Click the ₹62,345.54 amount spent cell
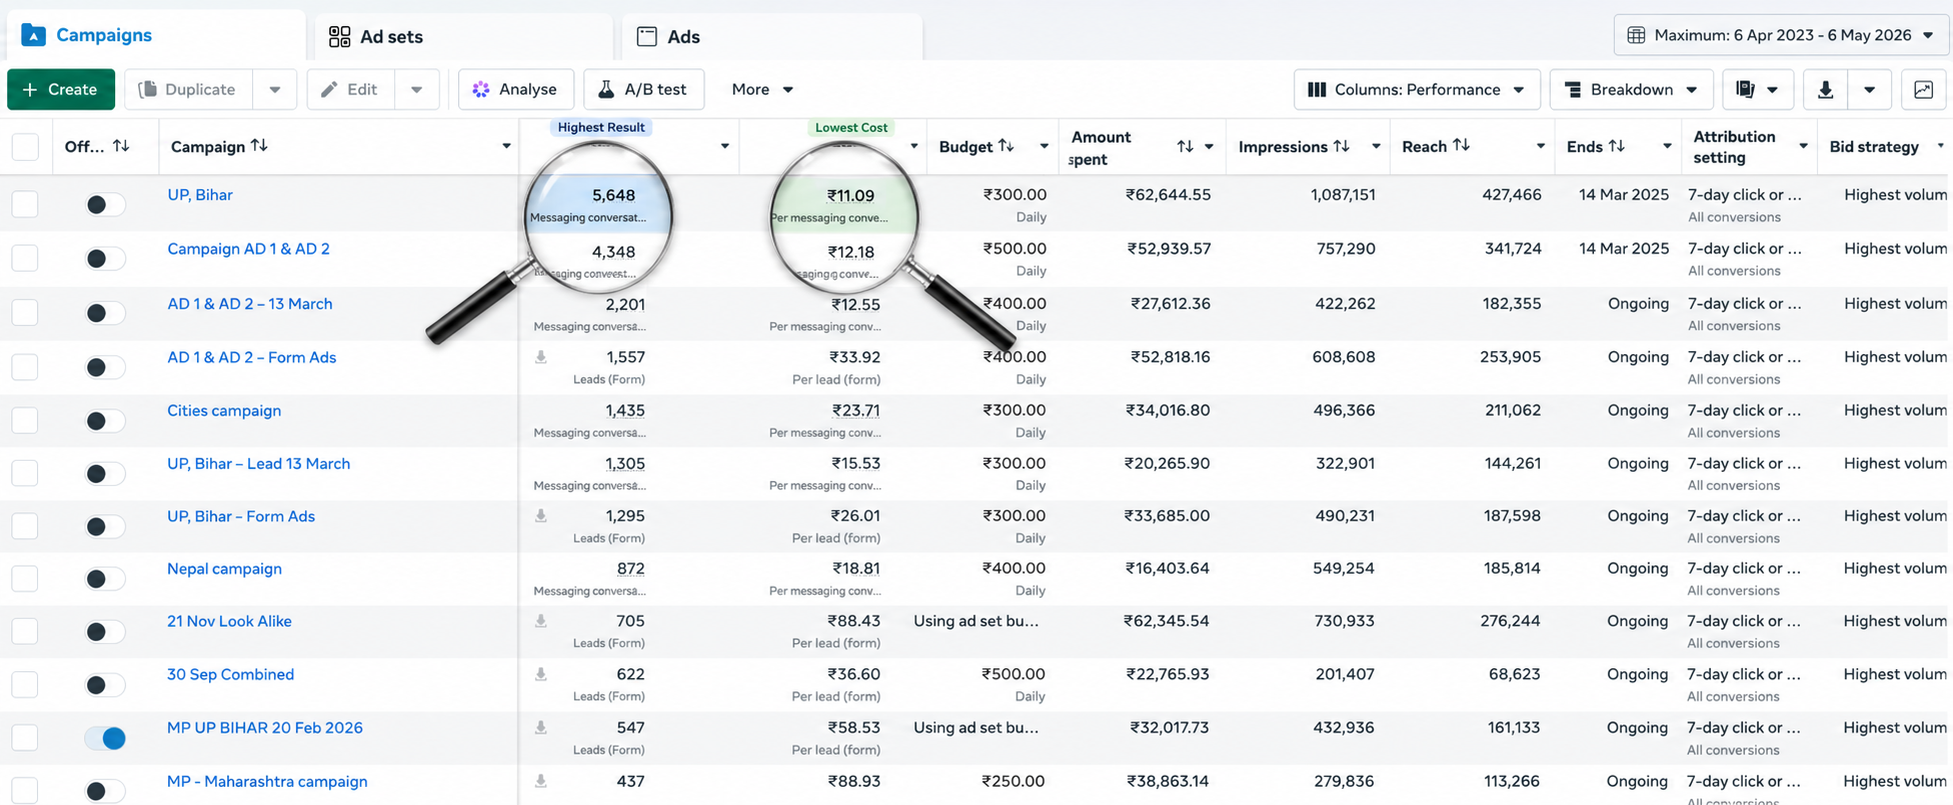Viewport: 1953px width, 805px height. point(1166,621)
